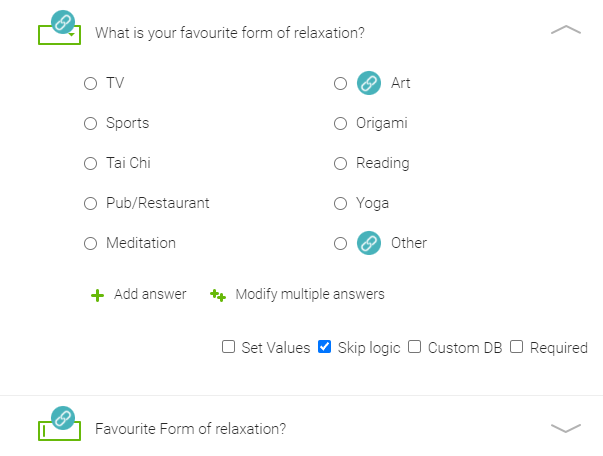The image size is (603, 456).
Task: Click the green dropdown question type icon
Action: tap(59, 35)
